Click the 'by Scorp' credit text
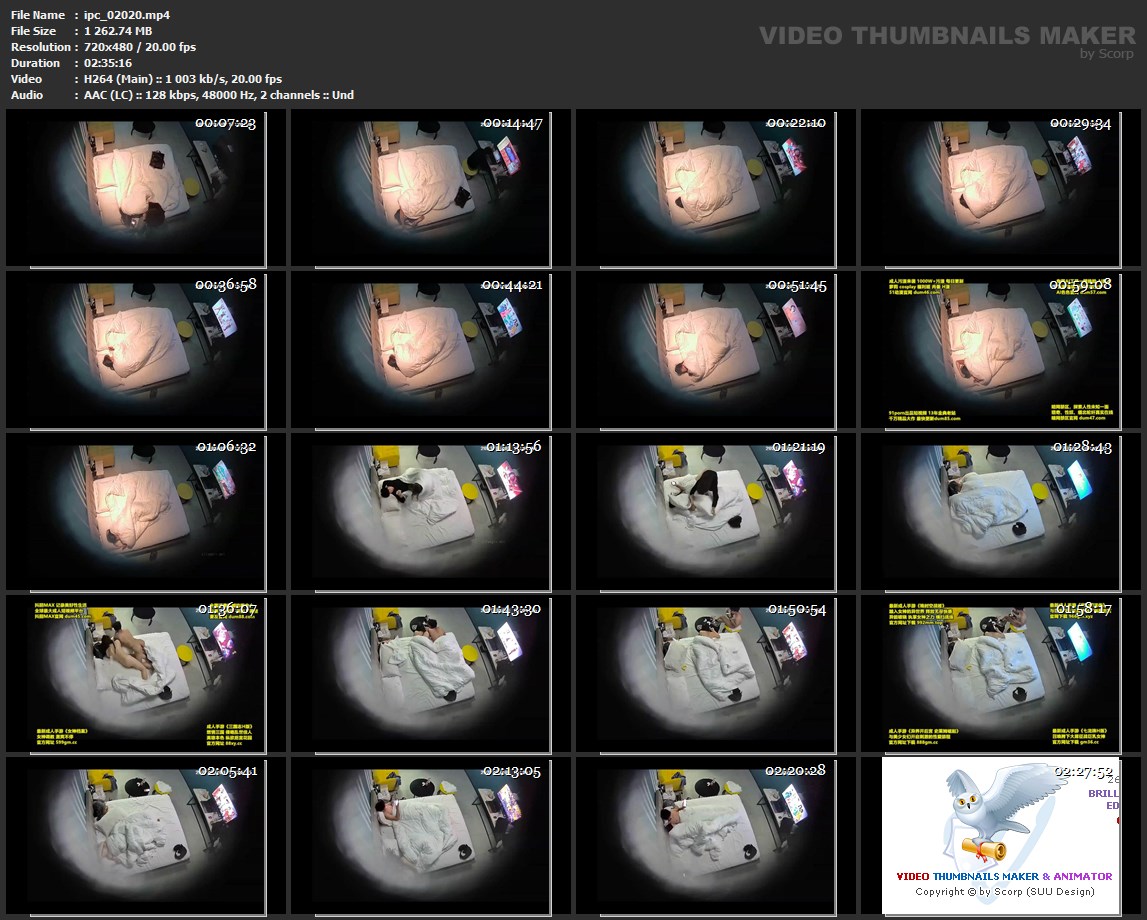1147x920 pixels. [x=1107, y=54]
